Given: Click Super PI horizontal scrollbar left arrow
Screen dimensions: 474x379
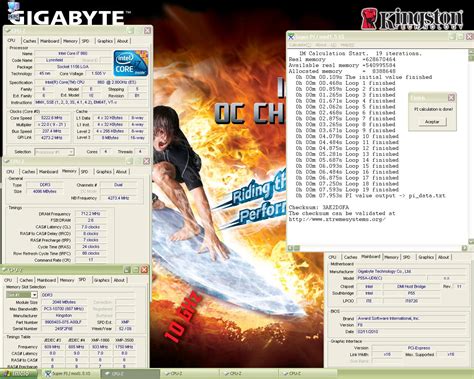Looking at the screenshot, I should [x=290, y=248].
